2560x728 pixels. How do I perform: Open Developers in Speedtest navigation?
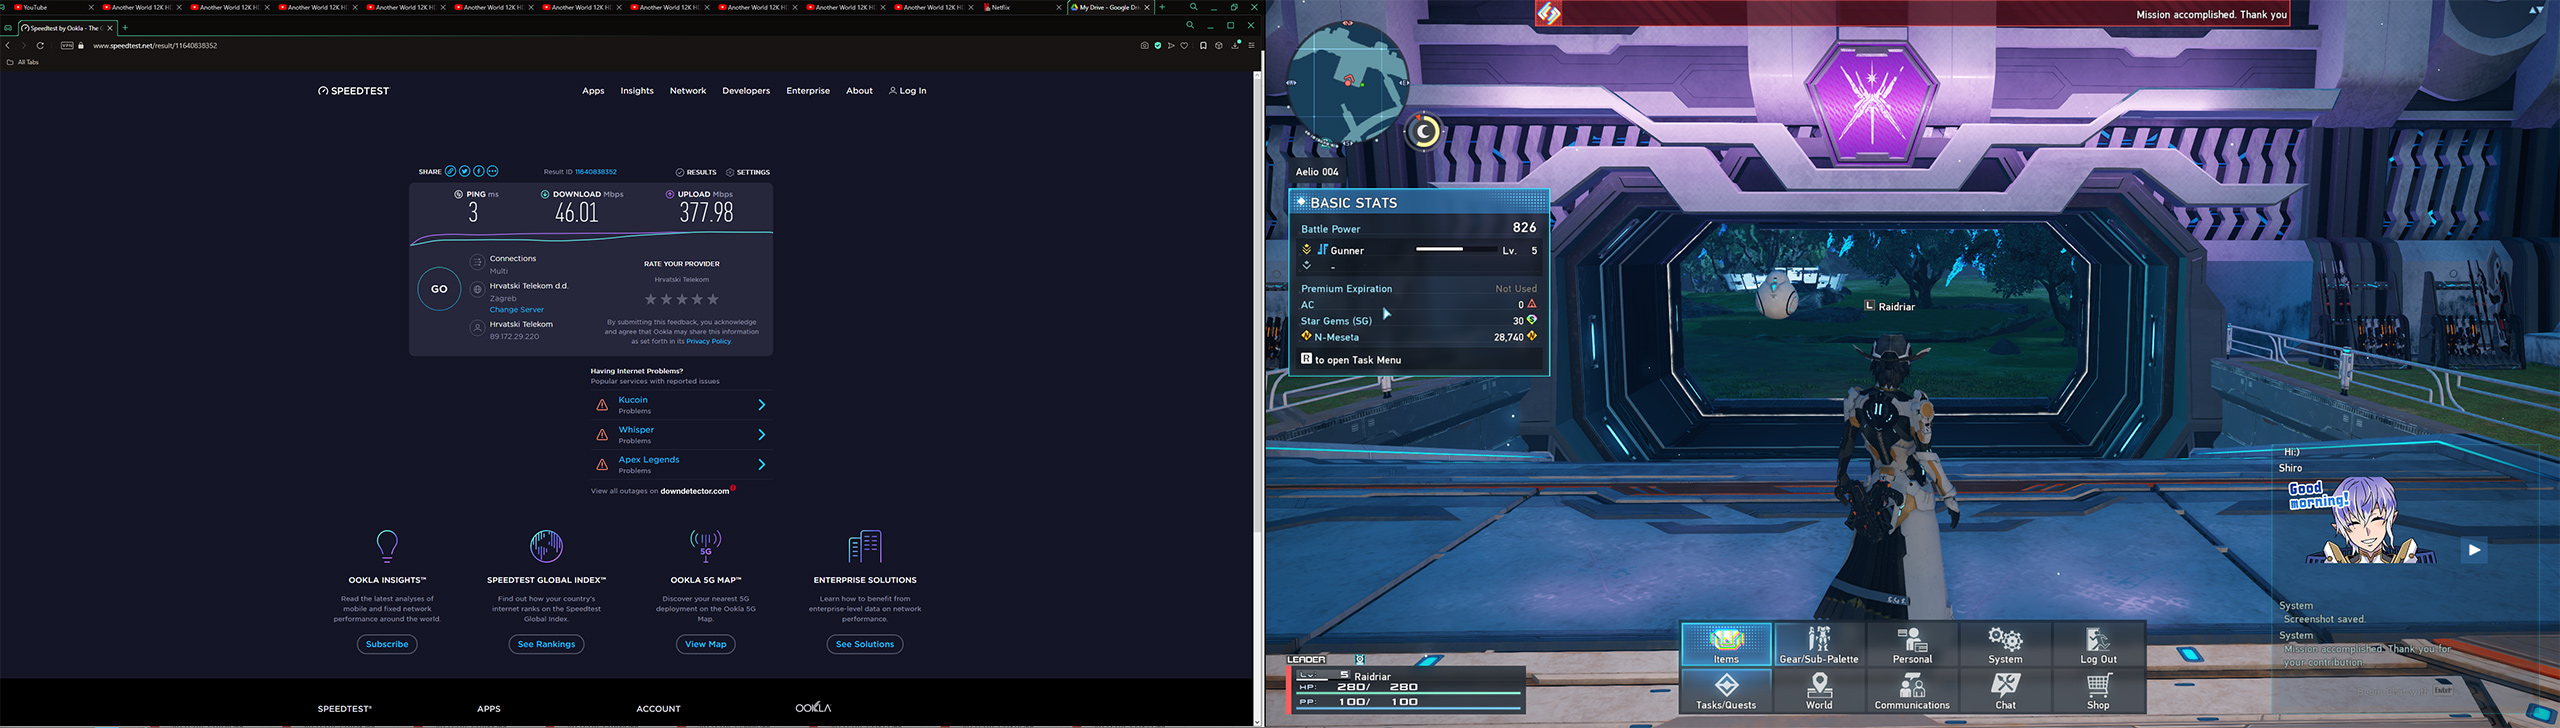point(746,91)
